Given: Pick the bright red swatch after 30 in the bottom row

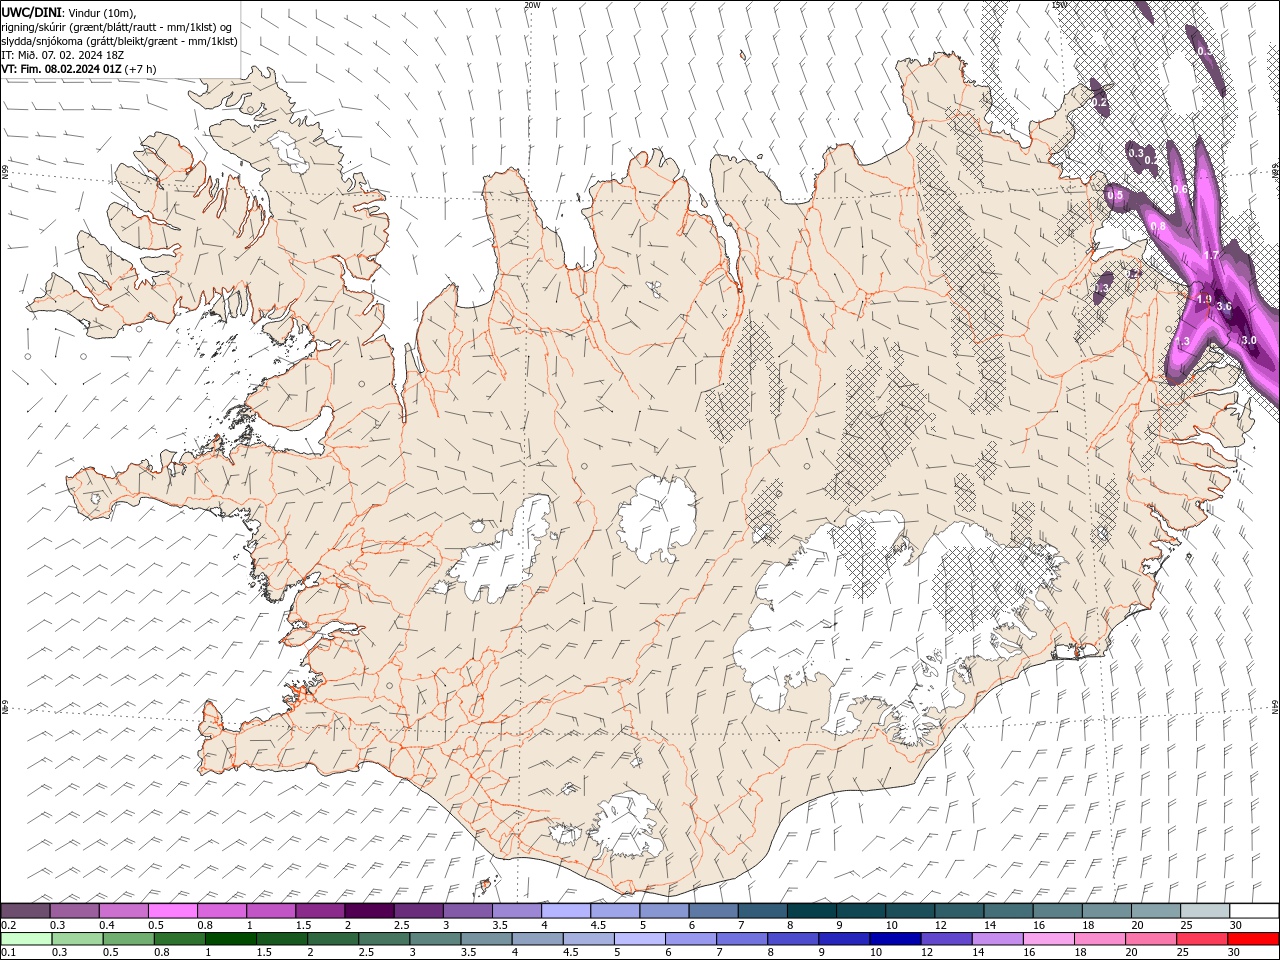Looking at the screenshot, I should pyautogui.click(x=1253, y=938).
